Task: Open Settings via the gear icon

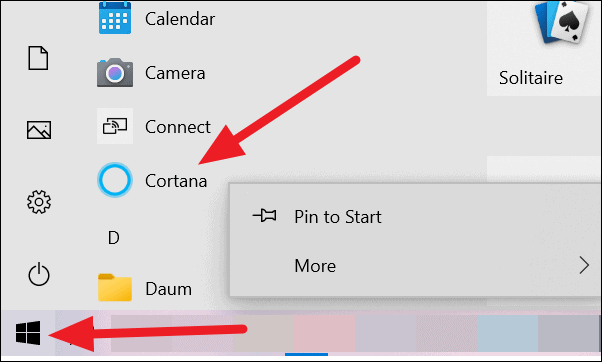Action: click(39, 202)
